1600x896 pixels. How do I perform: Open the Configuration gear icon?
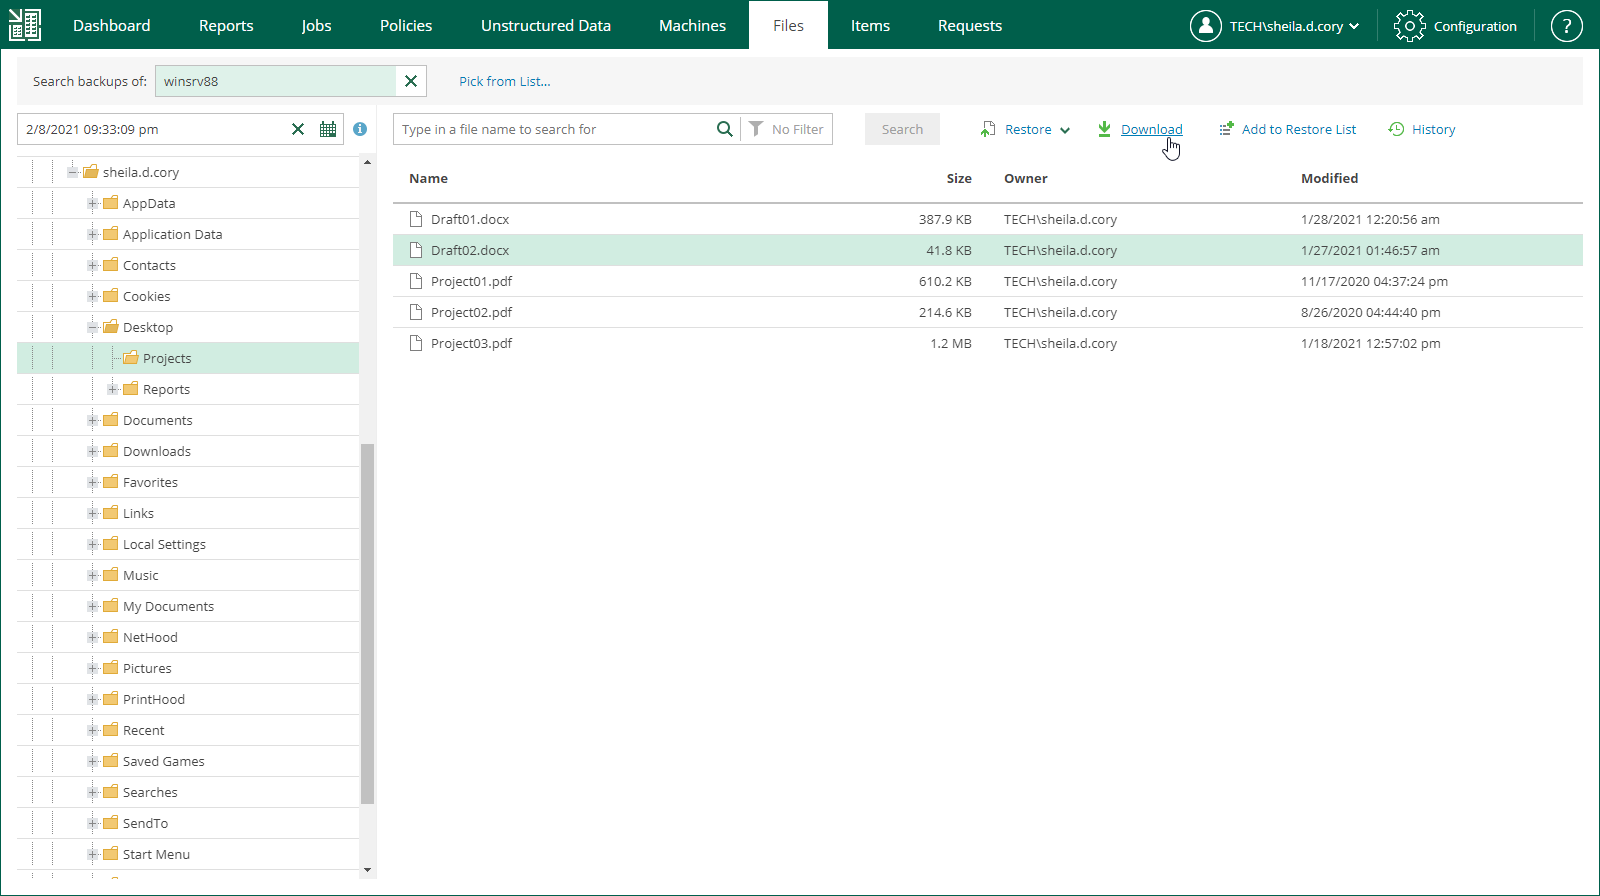[x=1409, y=26]
